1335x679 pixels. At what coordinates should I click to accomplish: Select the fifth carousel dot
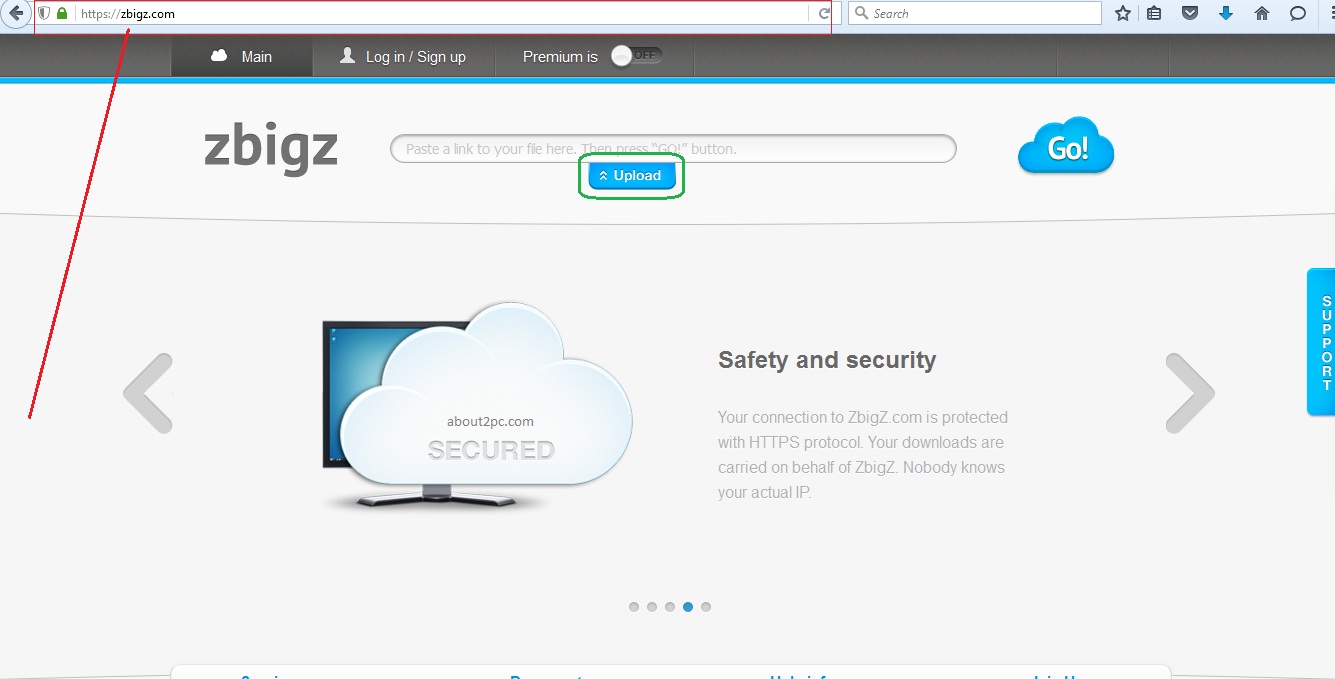706,607
